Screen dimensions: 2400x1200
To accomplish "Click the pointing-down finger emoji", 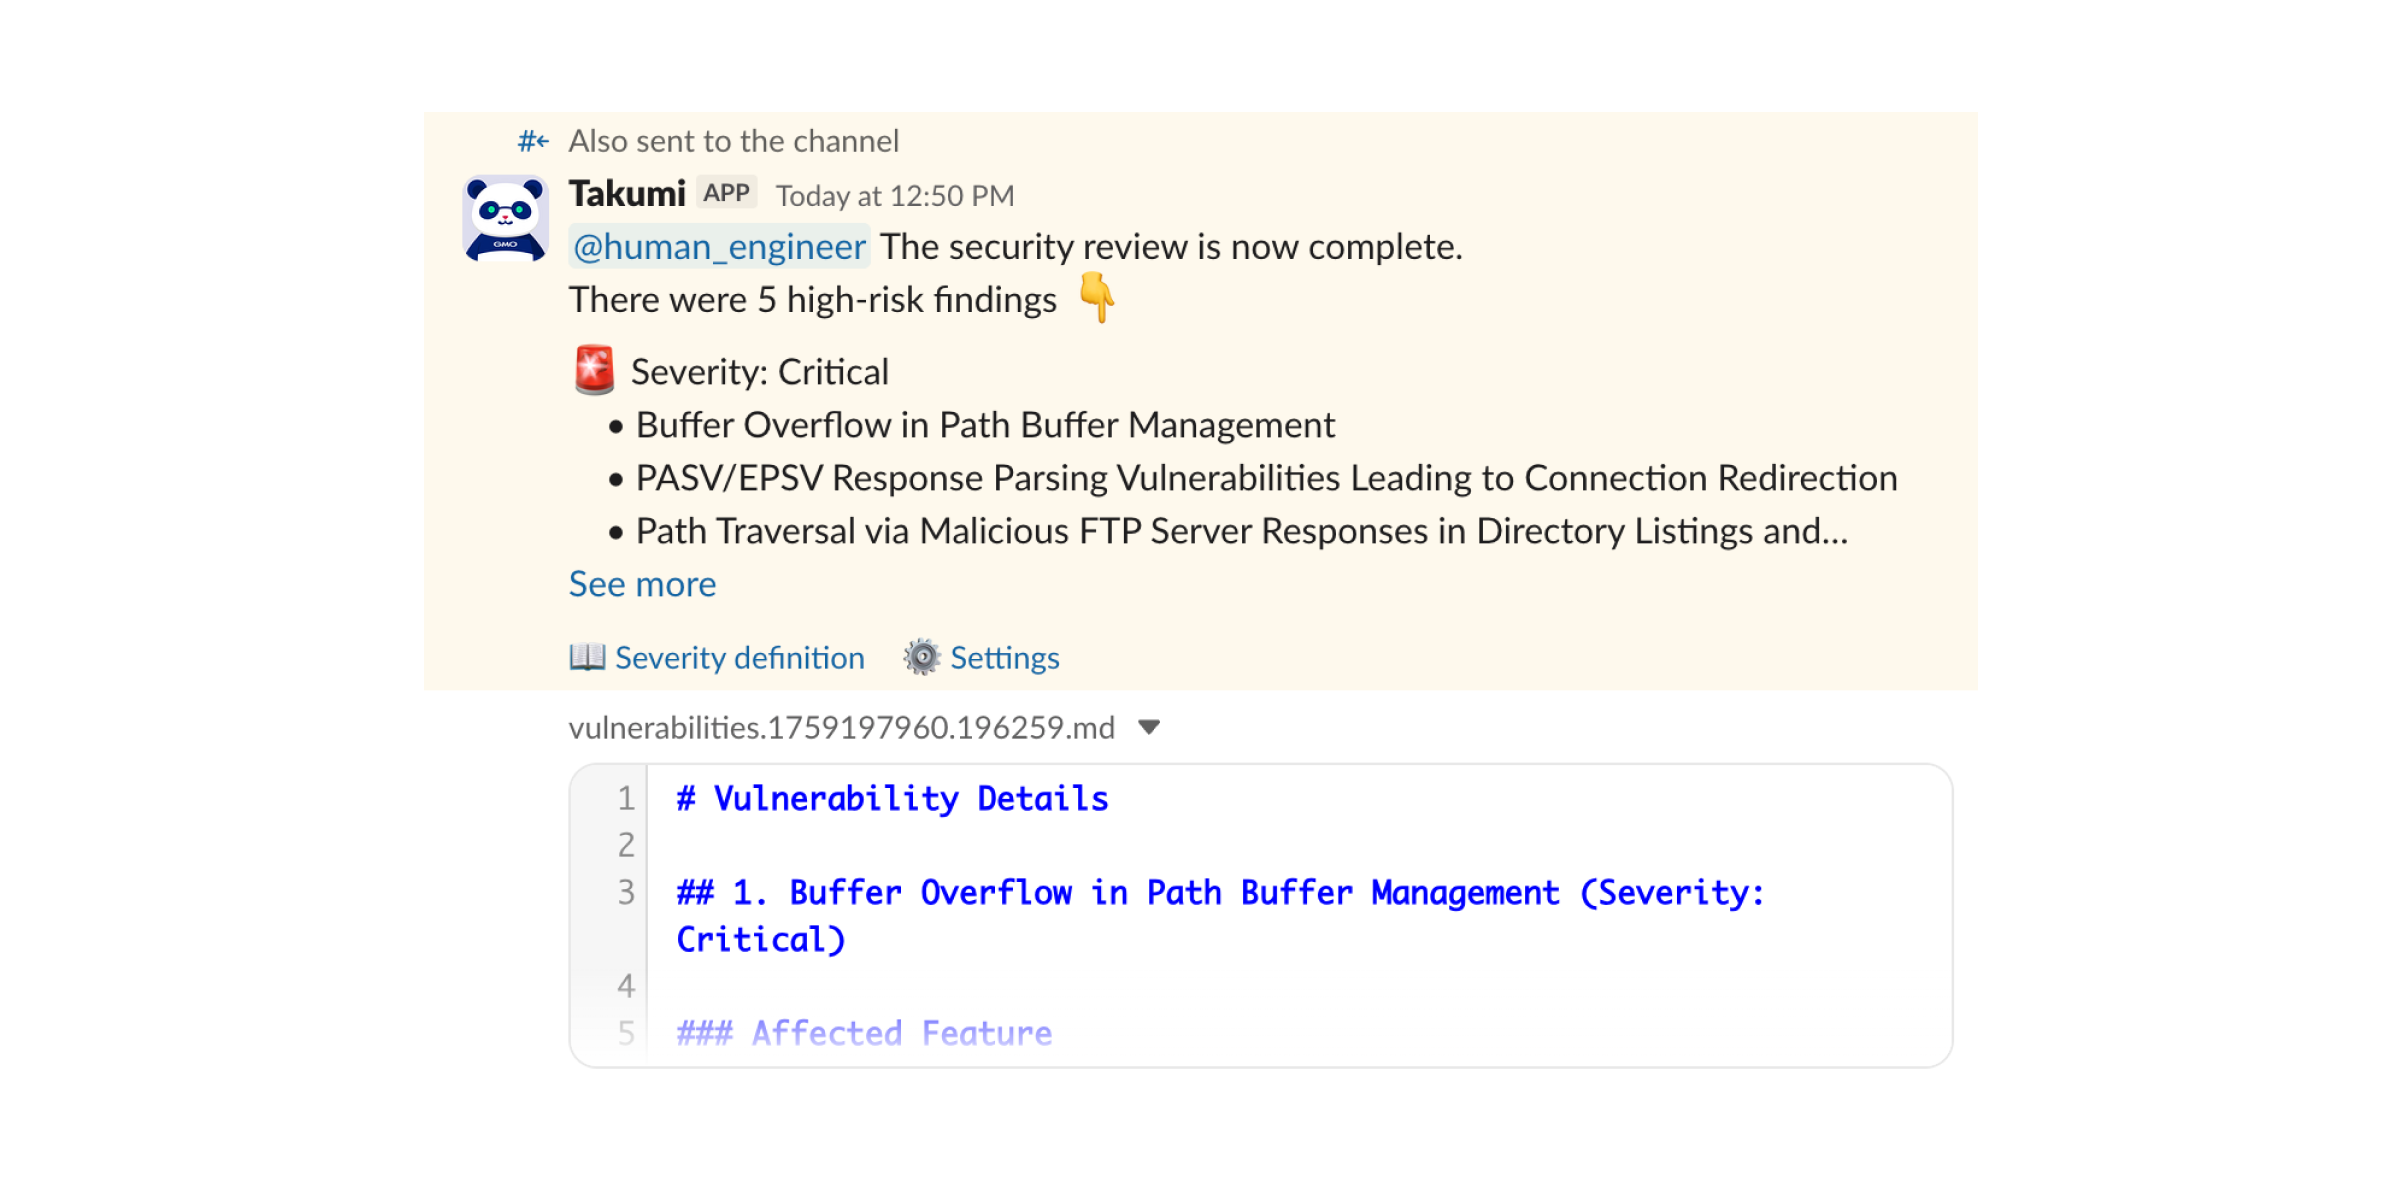I will click(1096, 299).
